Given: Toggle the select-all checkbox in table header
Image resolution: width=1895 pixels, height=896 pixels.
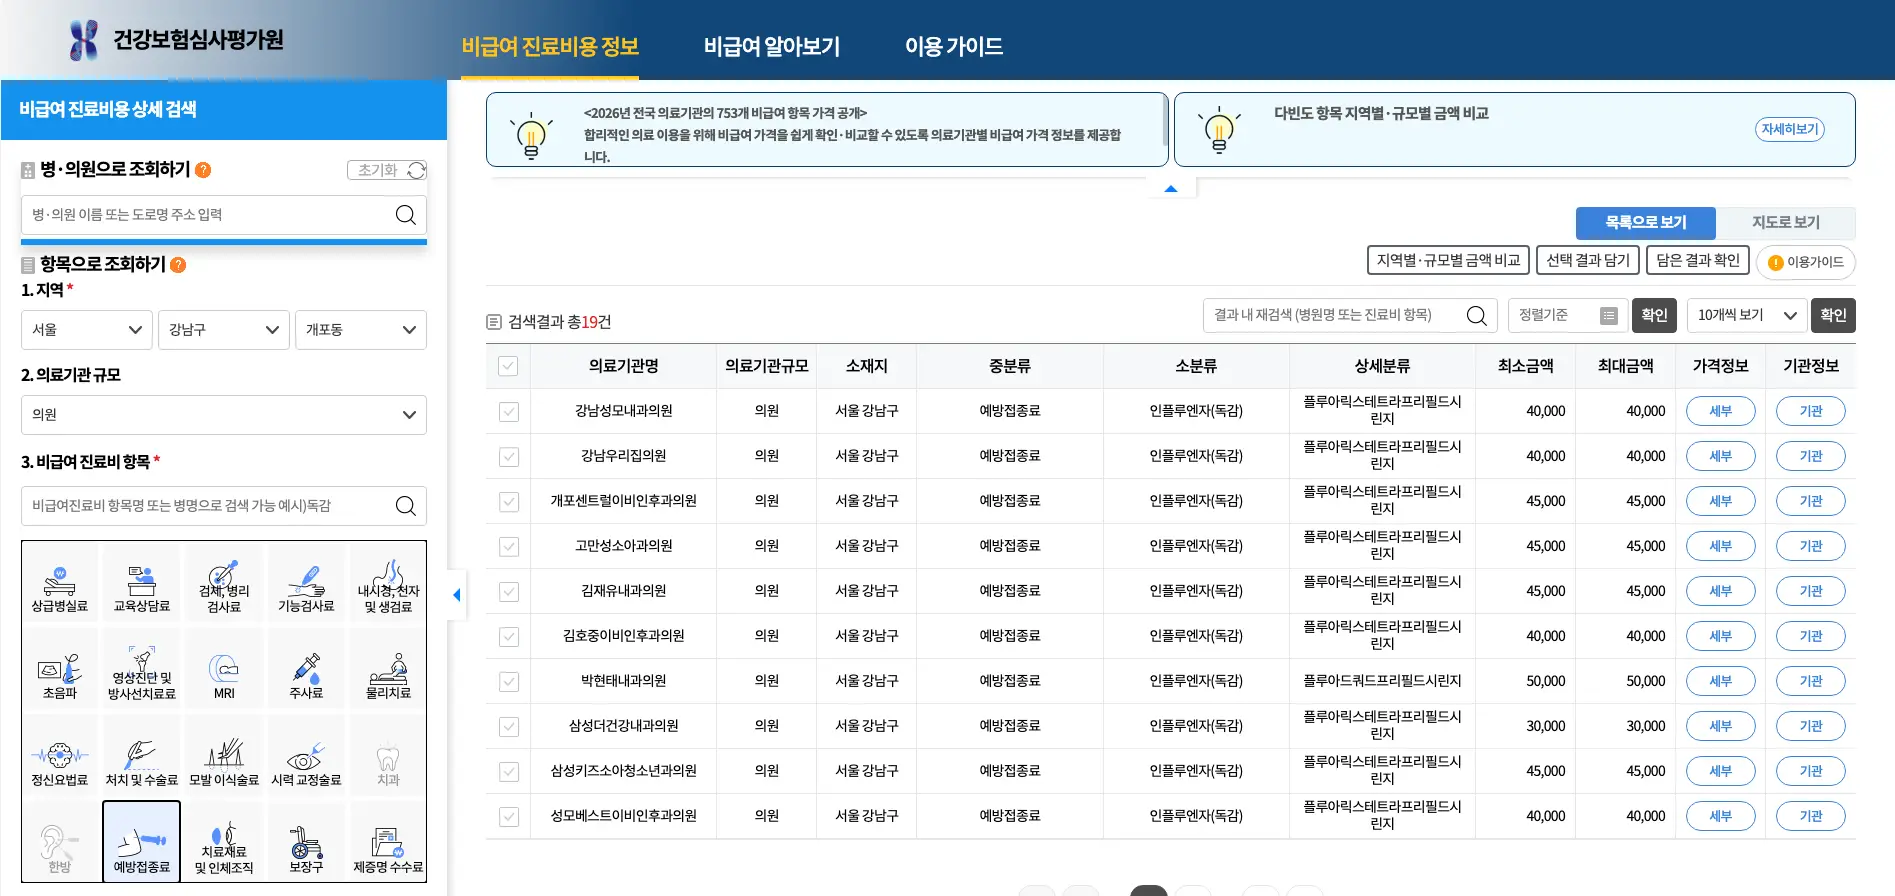Looking at the screenshot, I should 508,366.
